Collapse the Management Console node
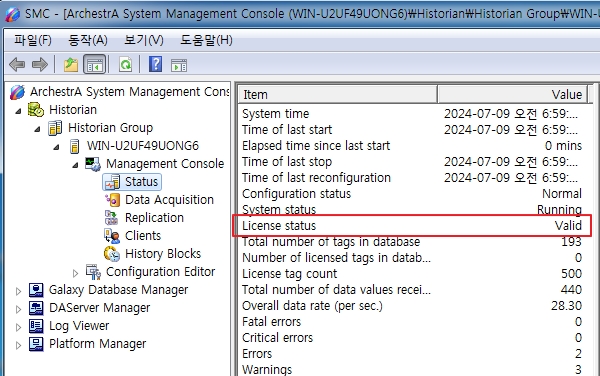600x376 pixels. [x=75, y=165]
